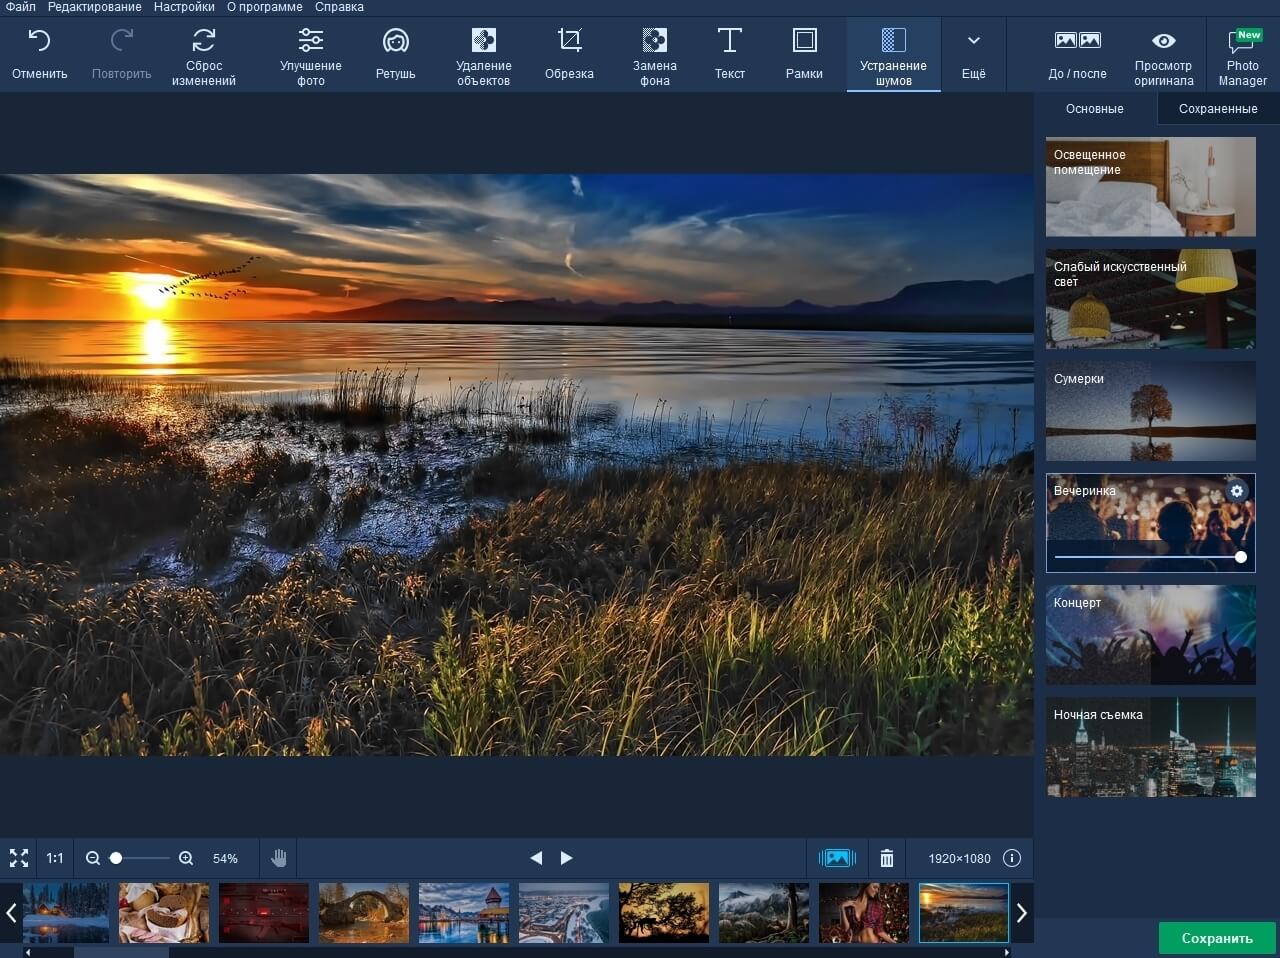Click the green Сохранить button

(x=1217, y=938)
